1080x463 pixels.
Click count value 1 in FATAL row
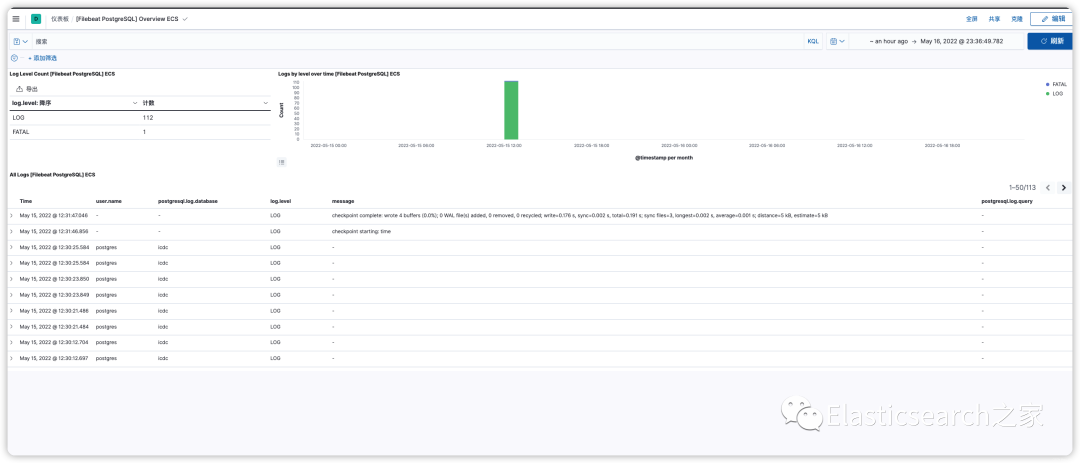coord(144,132)
